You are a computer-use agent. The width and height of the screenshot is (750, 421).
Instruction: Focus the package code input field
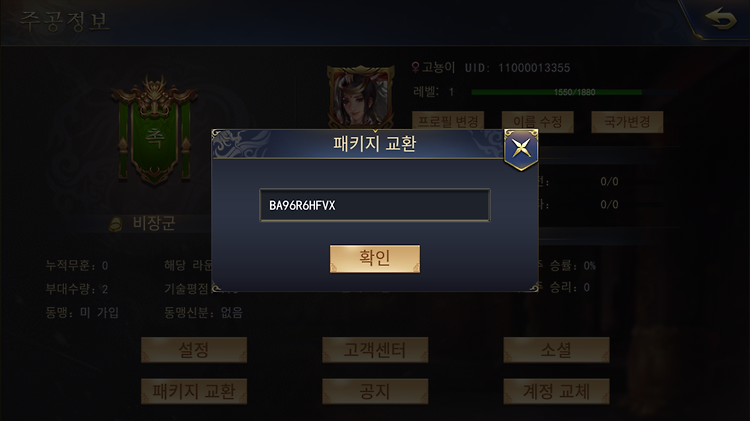(375, 205)
